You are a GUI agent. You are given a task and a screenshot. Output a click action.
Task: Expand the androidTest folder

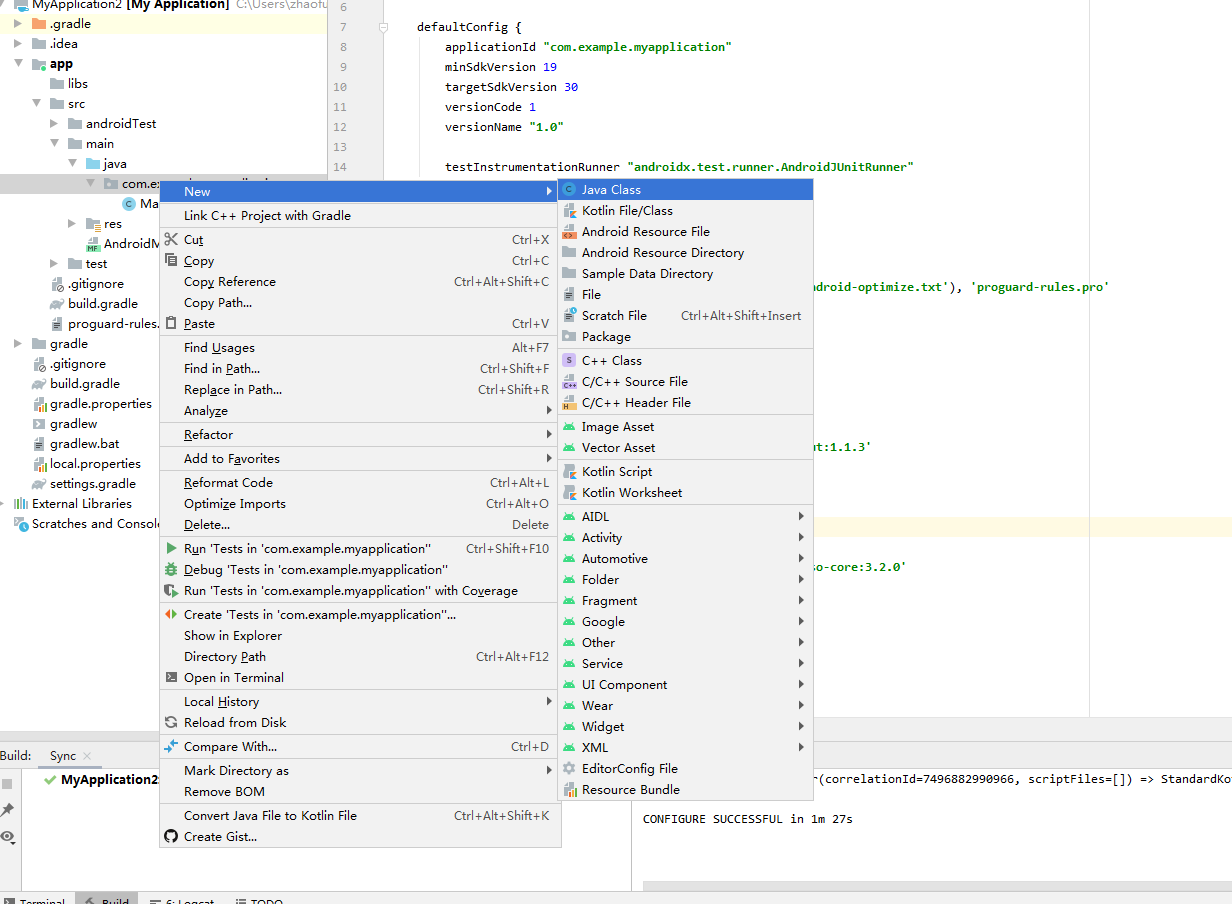pos(54,123)
